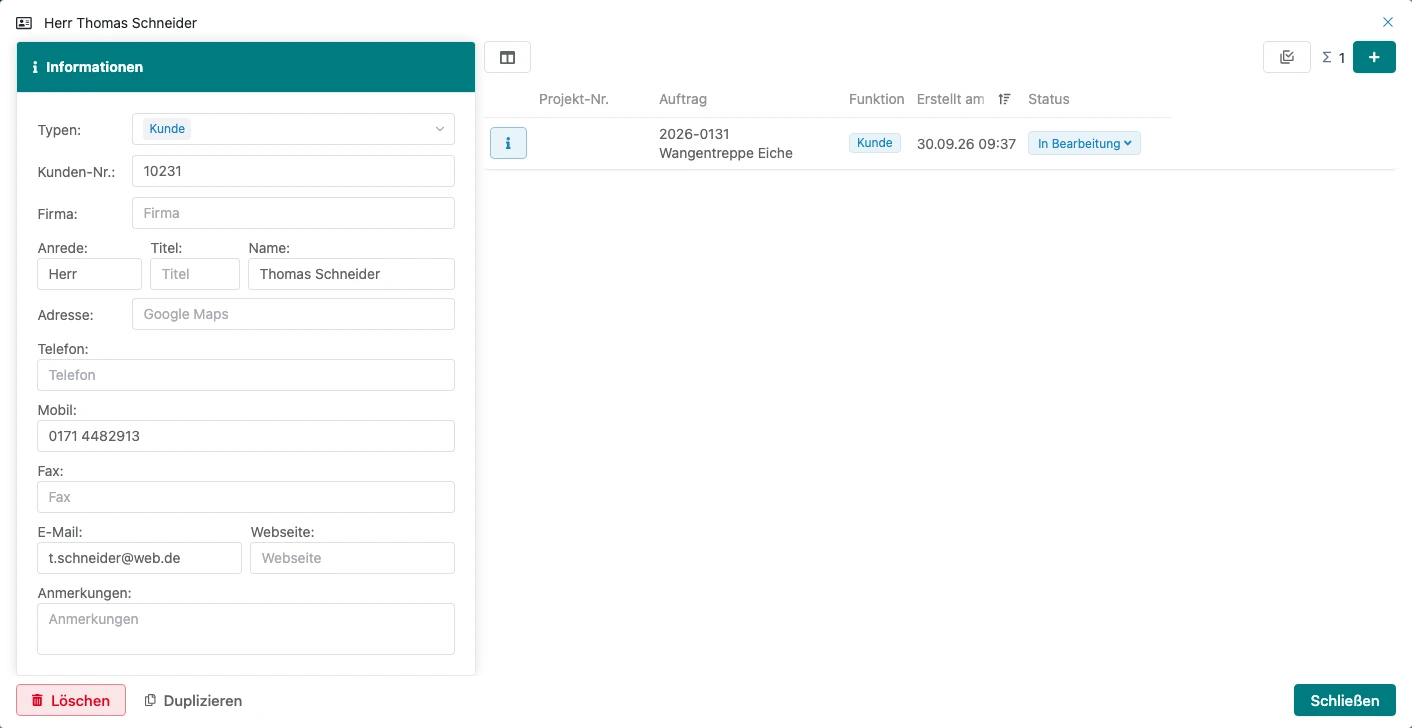Focus the Telefon input field
This screenshot has width=1412, height=728.
pyautogui.click(x=246, y=375)
